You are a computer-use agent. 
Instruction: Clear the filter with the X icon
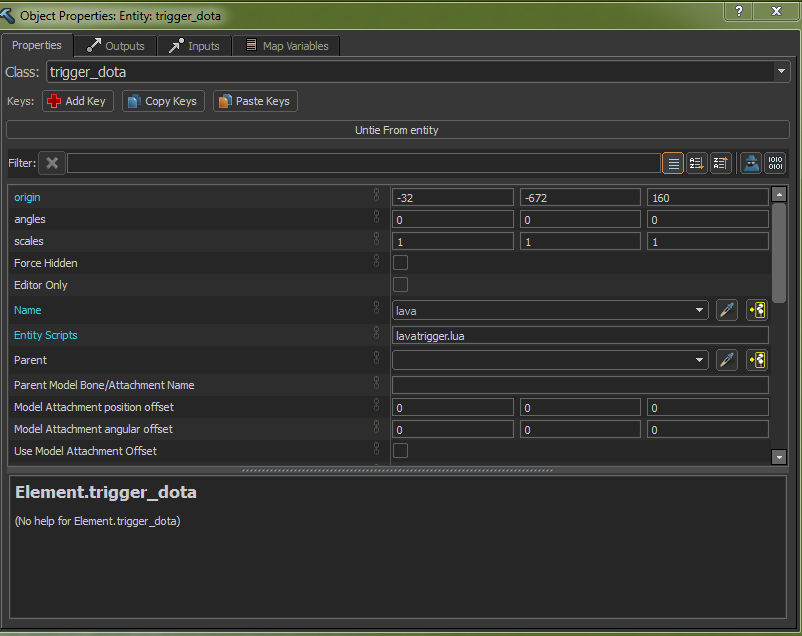tap(52, 163)
